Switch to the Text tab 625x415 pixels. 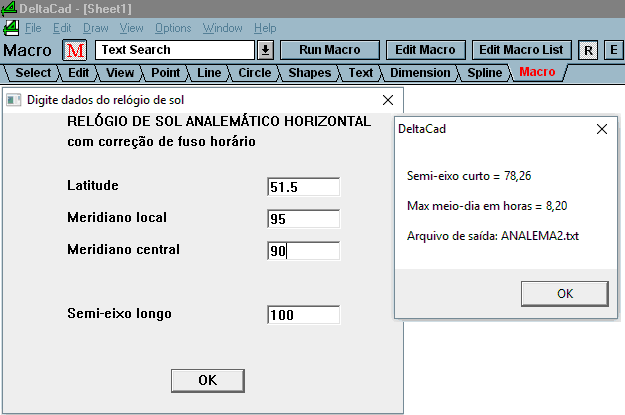(361, 73)
